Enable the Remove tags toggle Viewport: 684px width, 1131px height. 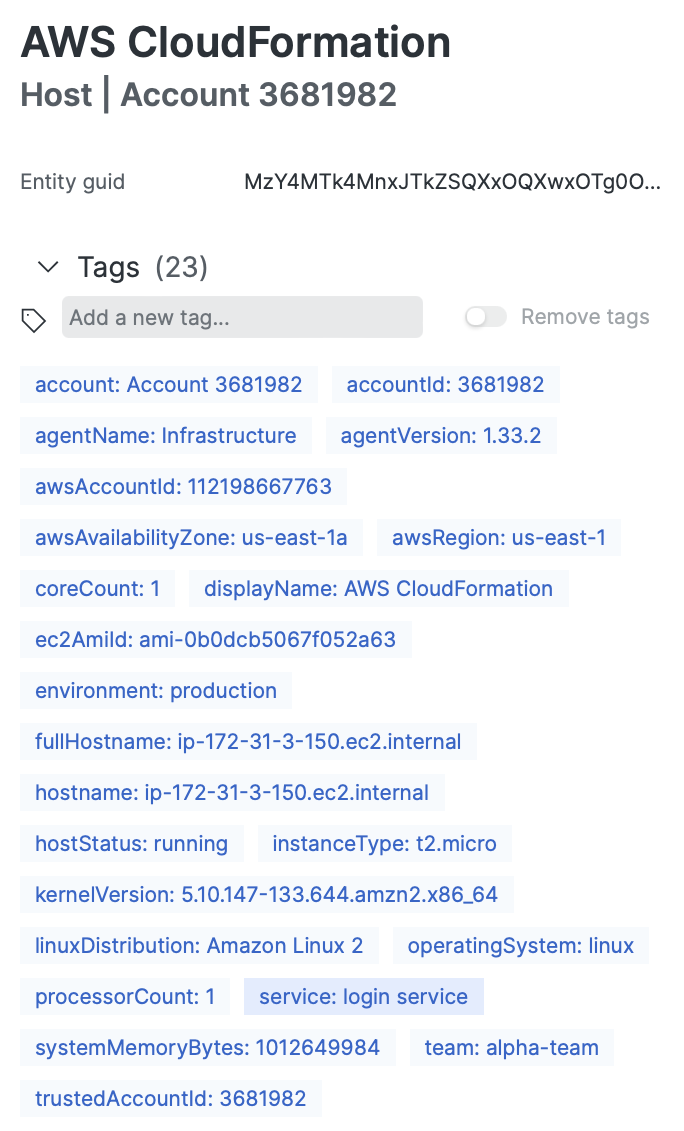[485, 316]
